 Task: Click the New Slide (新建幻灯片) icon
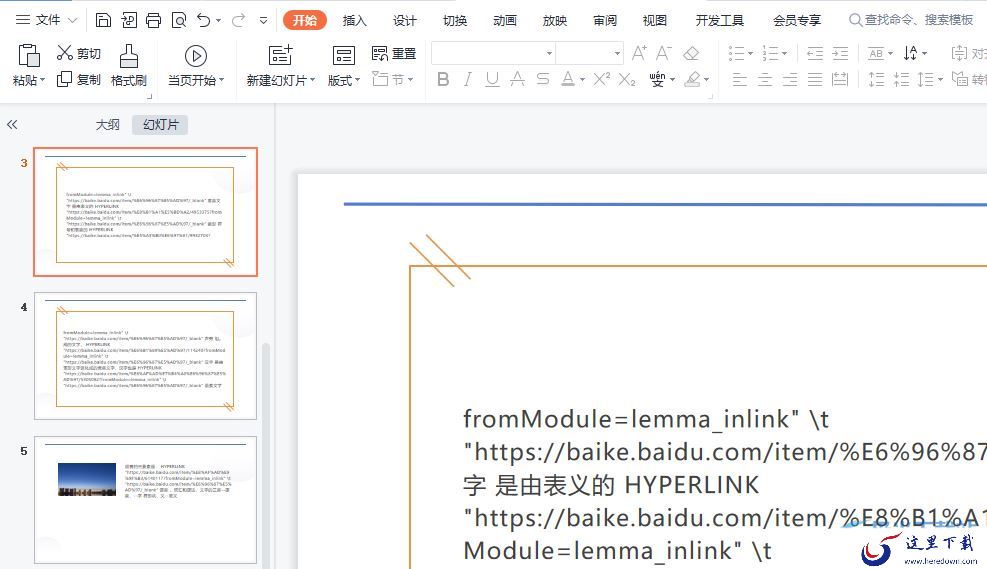(280, 55)
